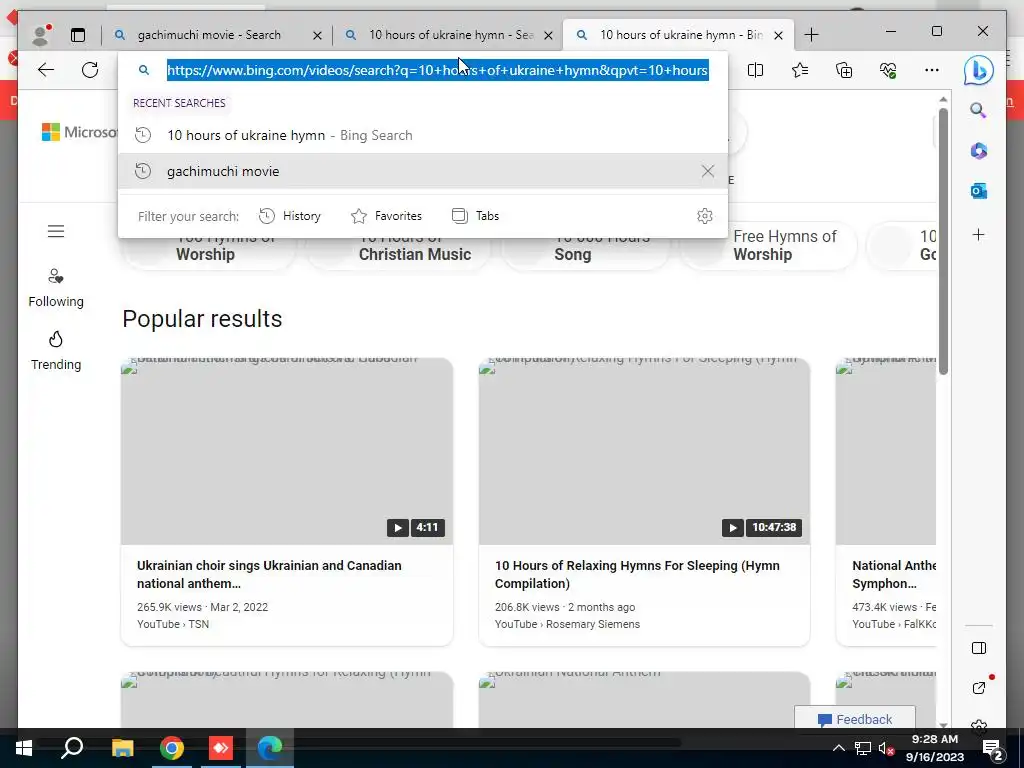Screen dimensions: 1024x768
Task: Open Microsoft 365 sidebar icon
Action: (x=978, y=151)
